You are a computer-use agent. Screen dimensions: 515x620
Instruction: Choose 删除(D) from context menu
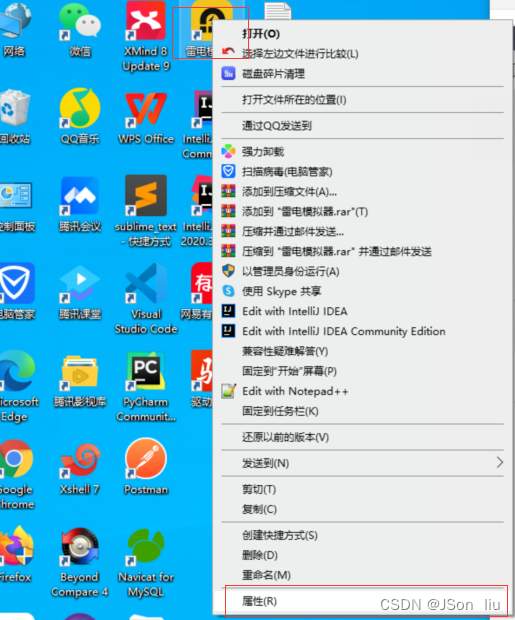(259, 555)
